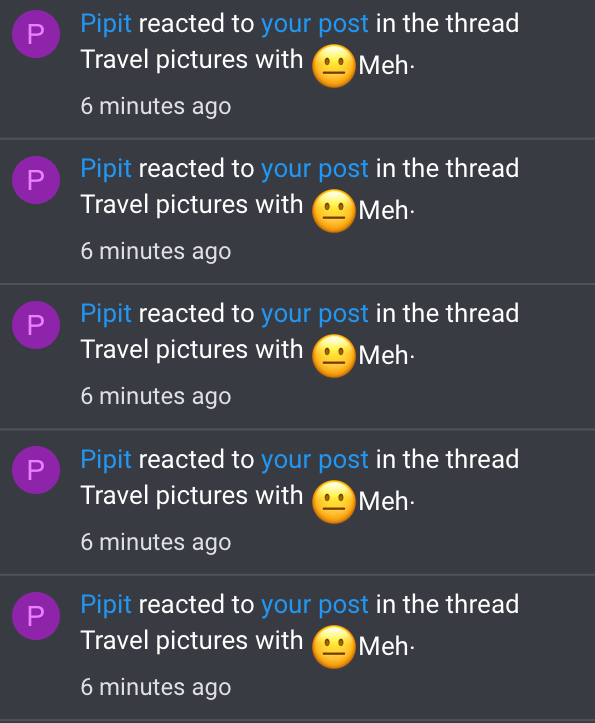Click the Meh emoji in the fifth notification
595x723 pixels.
(x=333, y=647)
